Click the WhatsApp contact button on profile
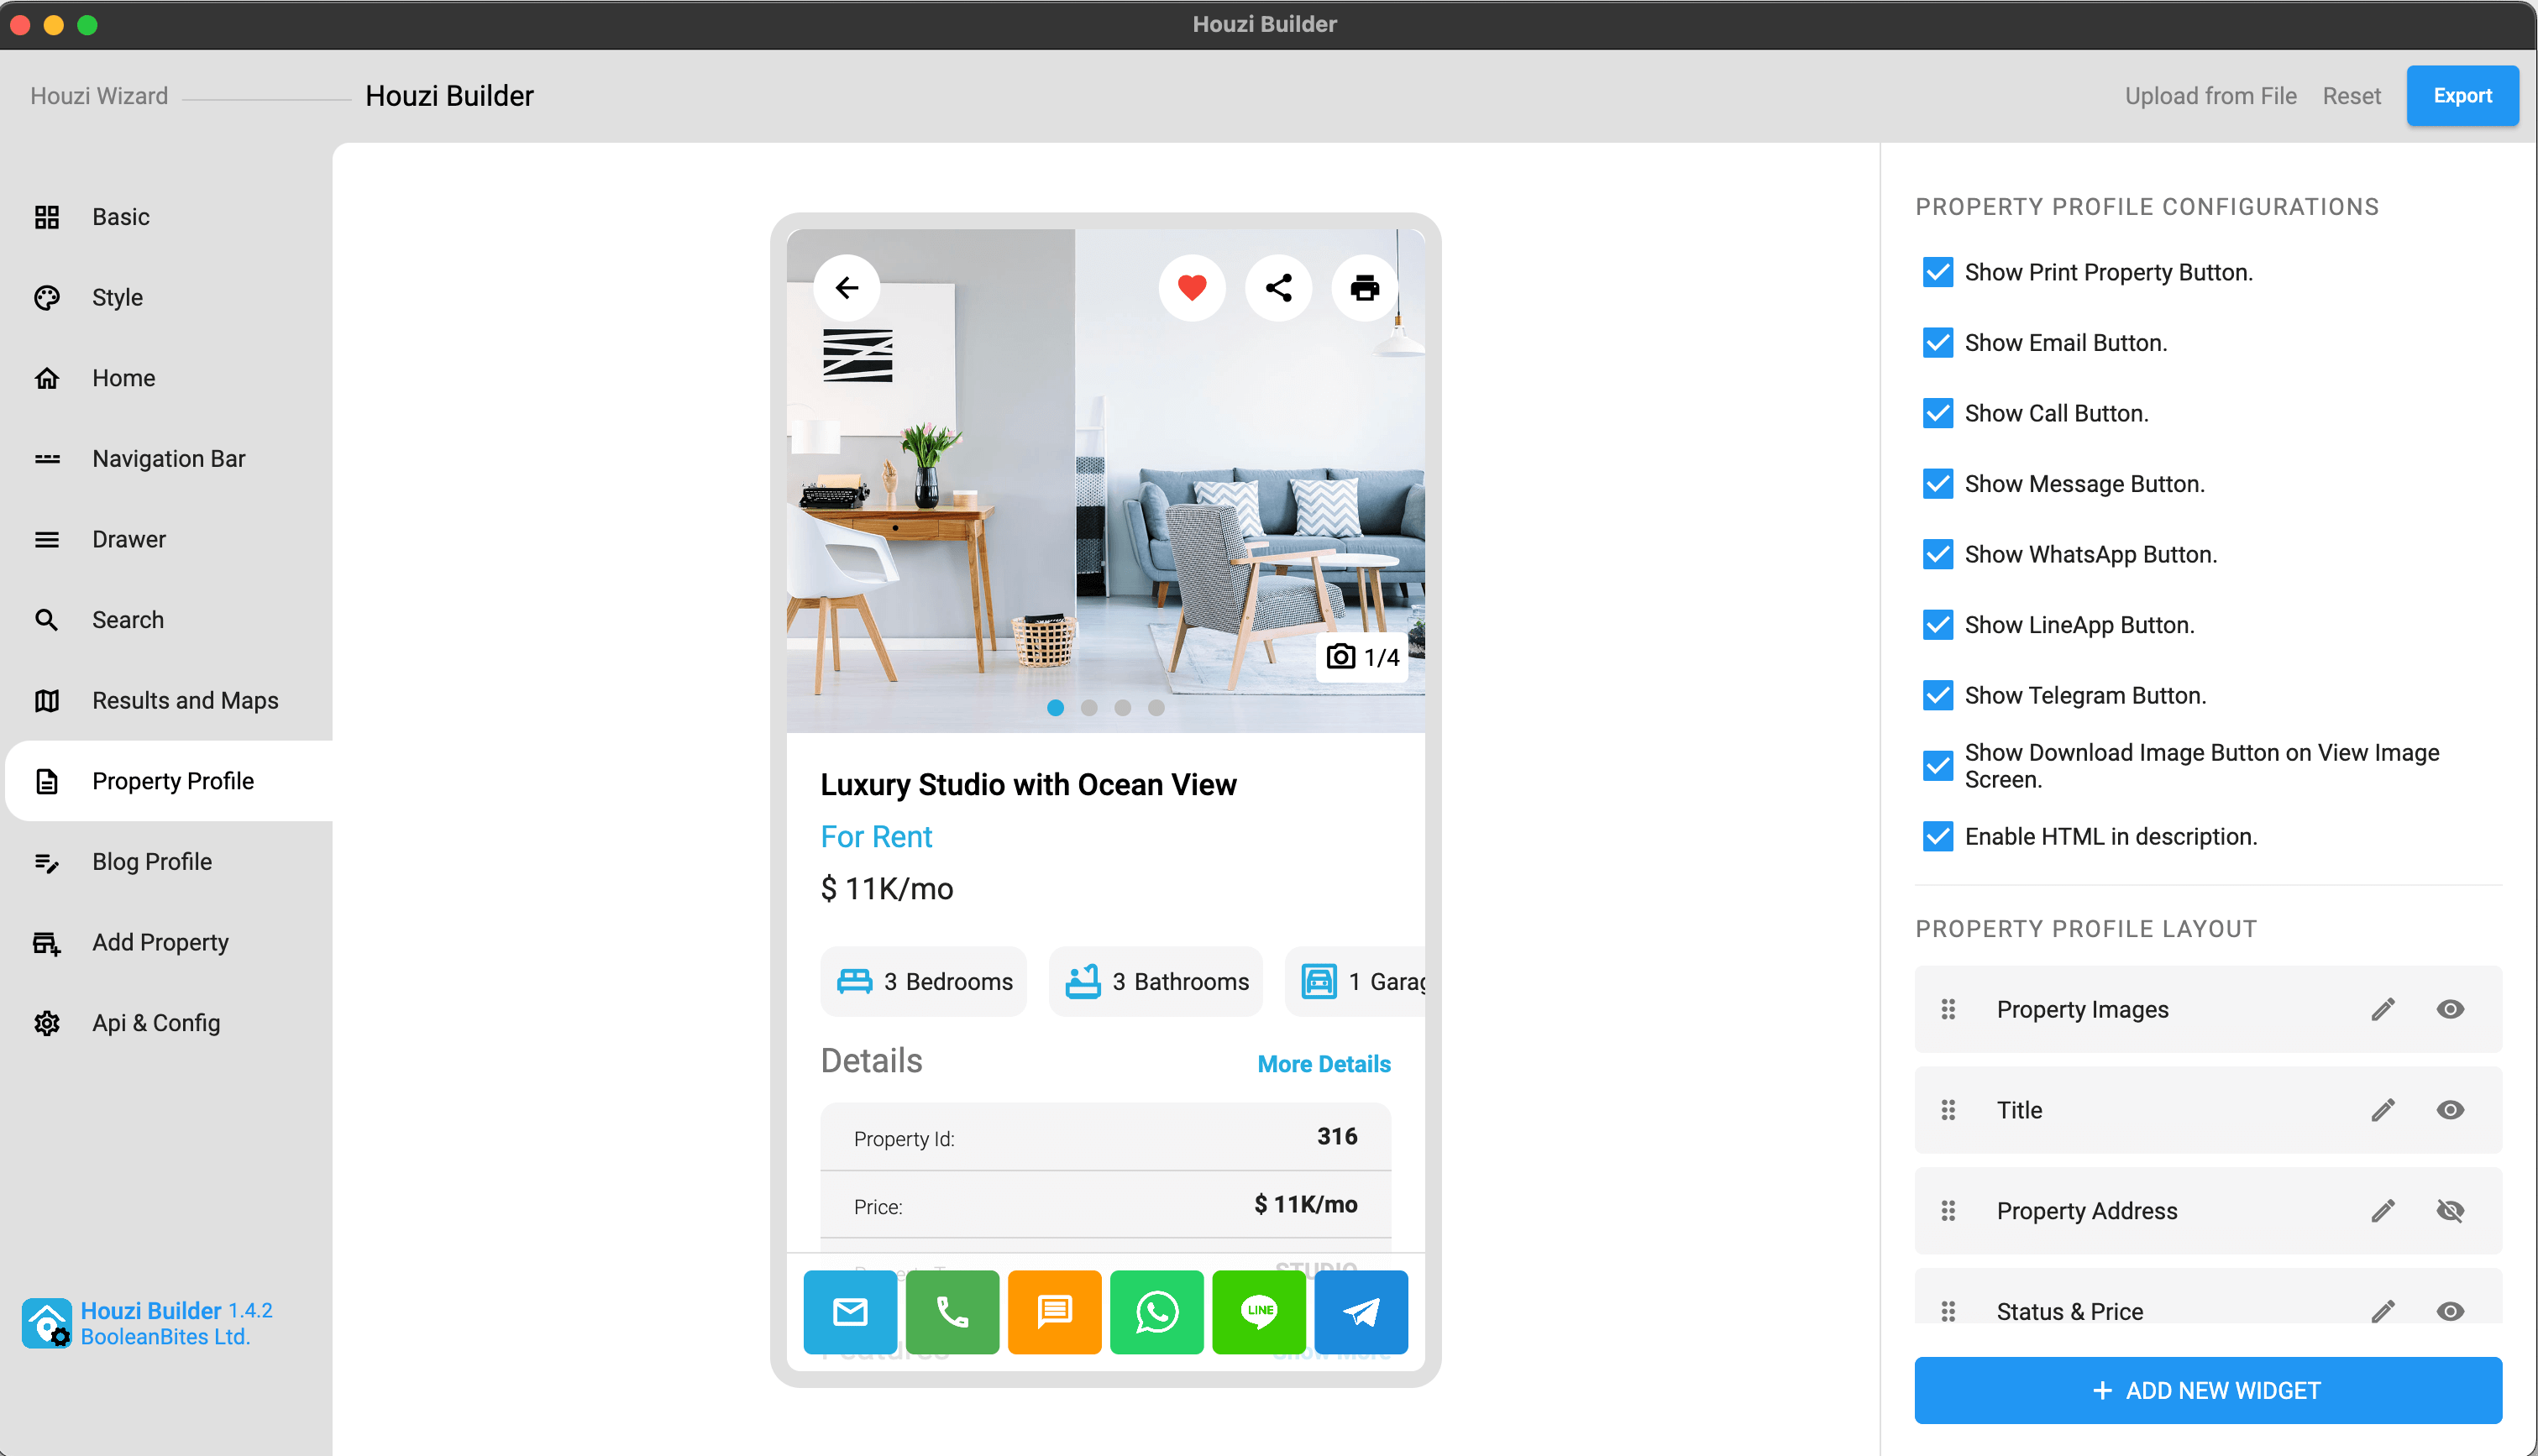Image resolution: width=2538 pixels, height=1456 pixels. click(1156, 1312)
